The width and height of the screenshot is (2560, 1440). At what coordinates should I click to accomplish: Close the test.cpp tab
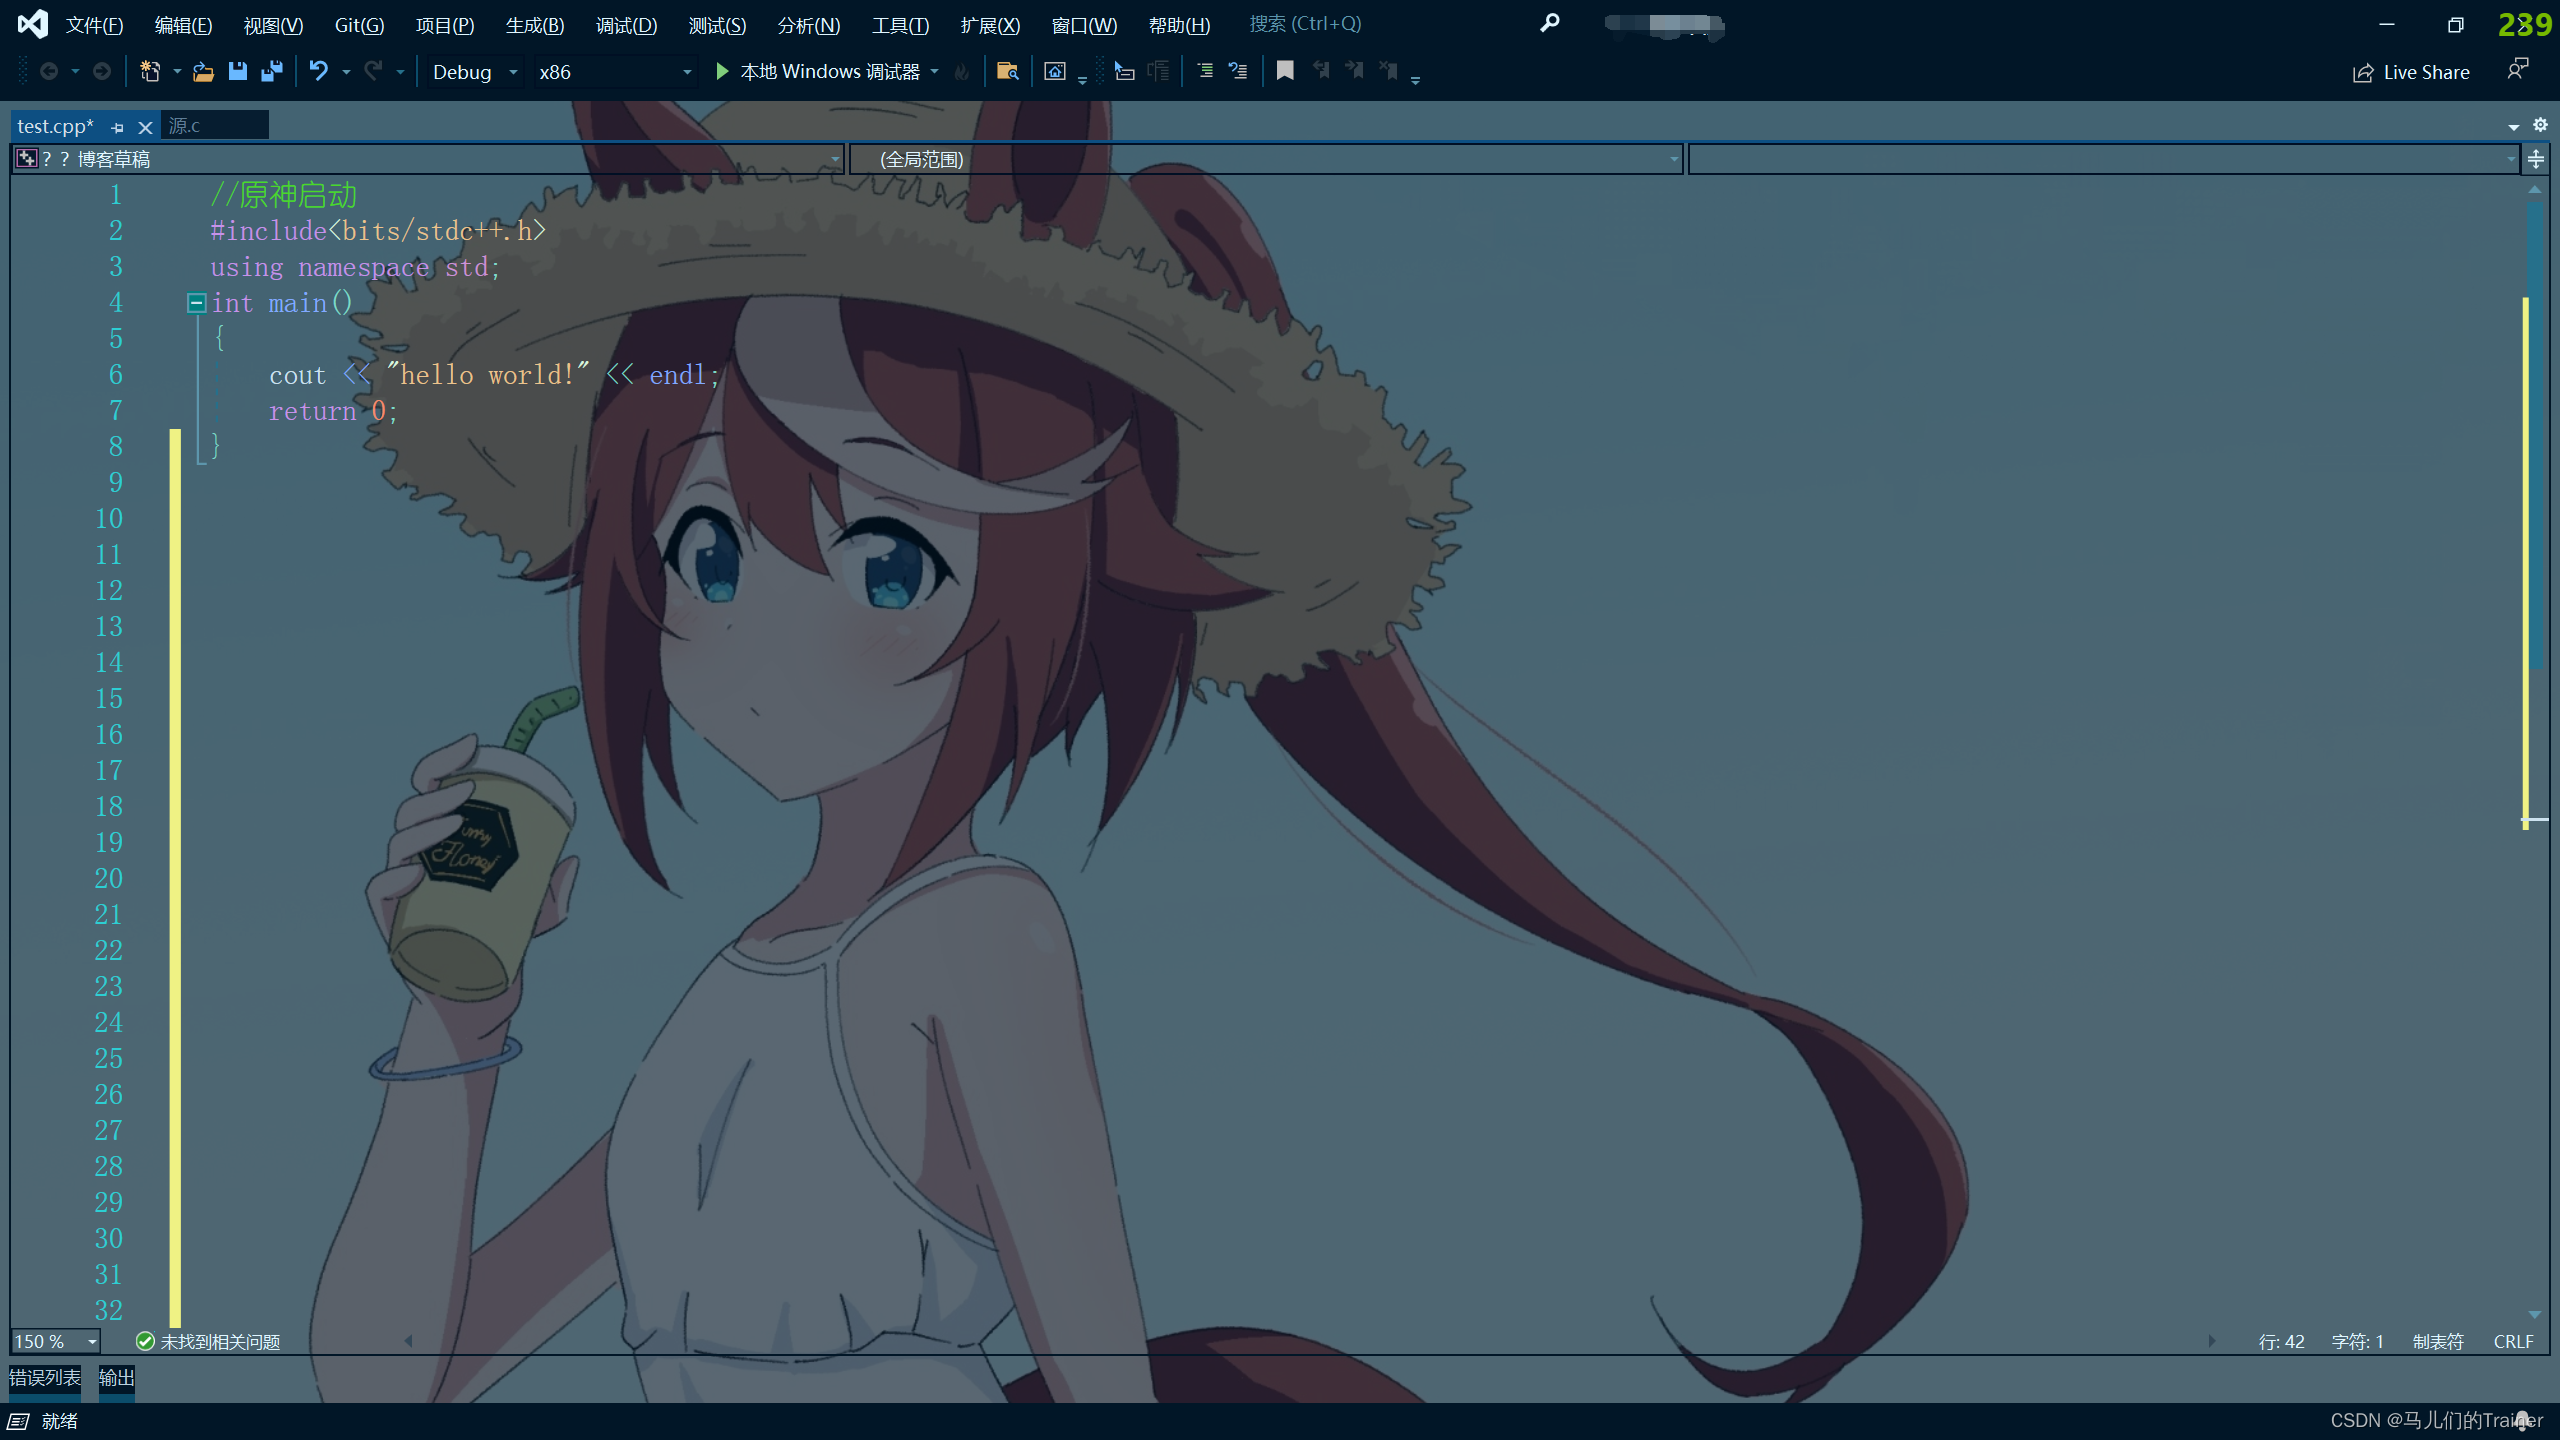click(145, 127)
